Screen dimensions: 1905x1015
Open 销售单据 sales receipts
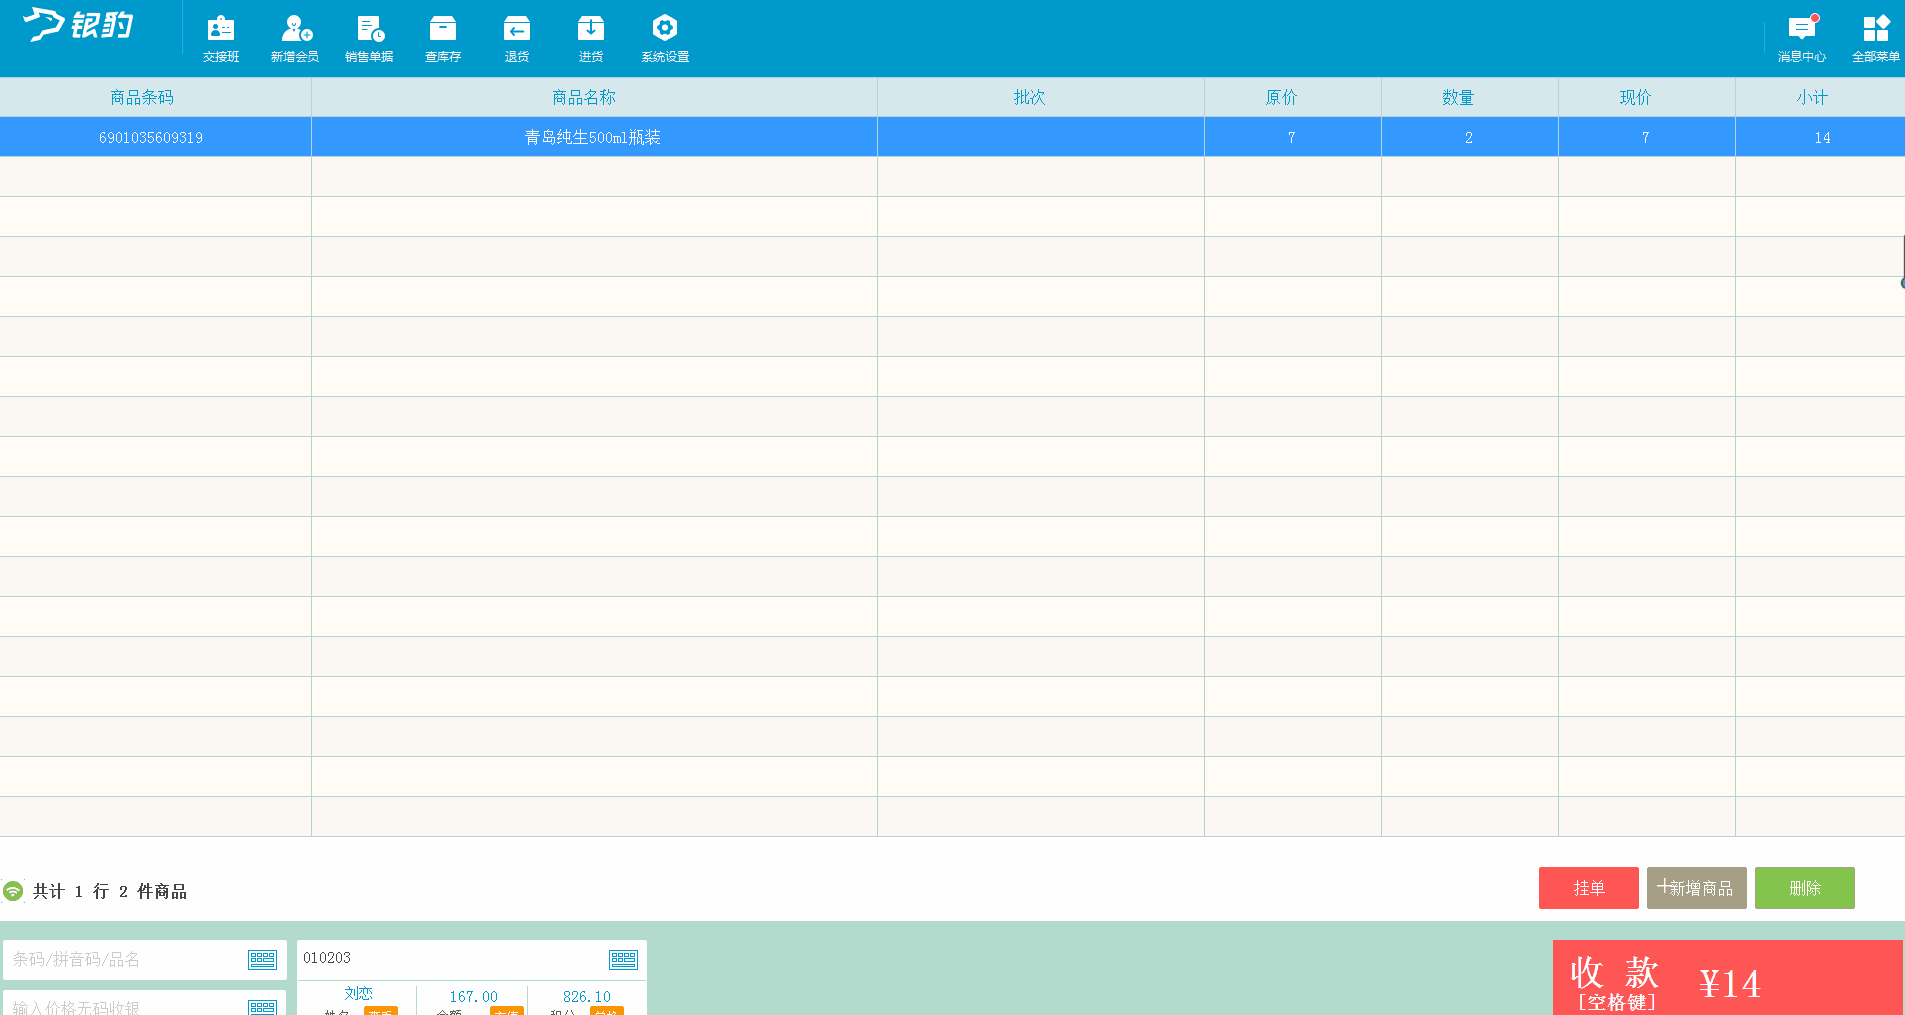coord(369,38)
